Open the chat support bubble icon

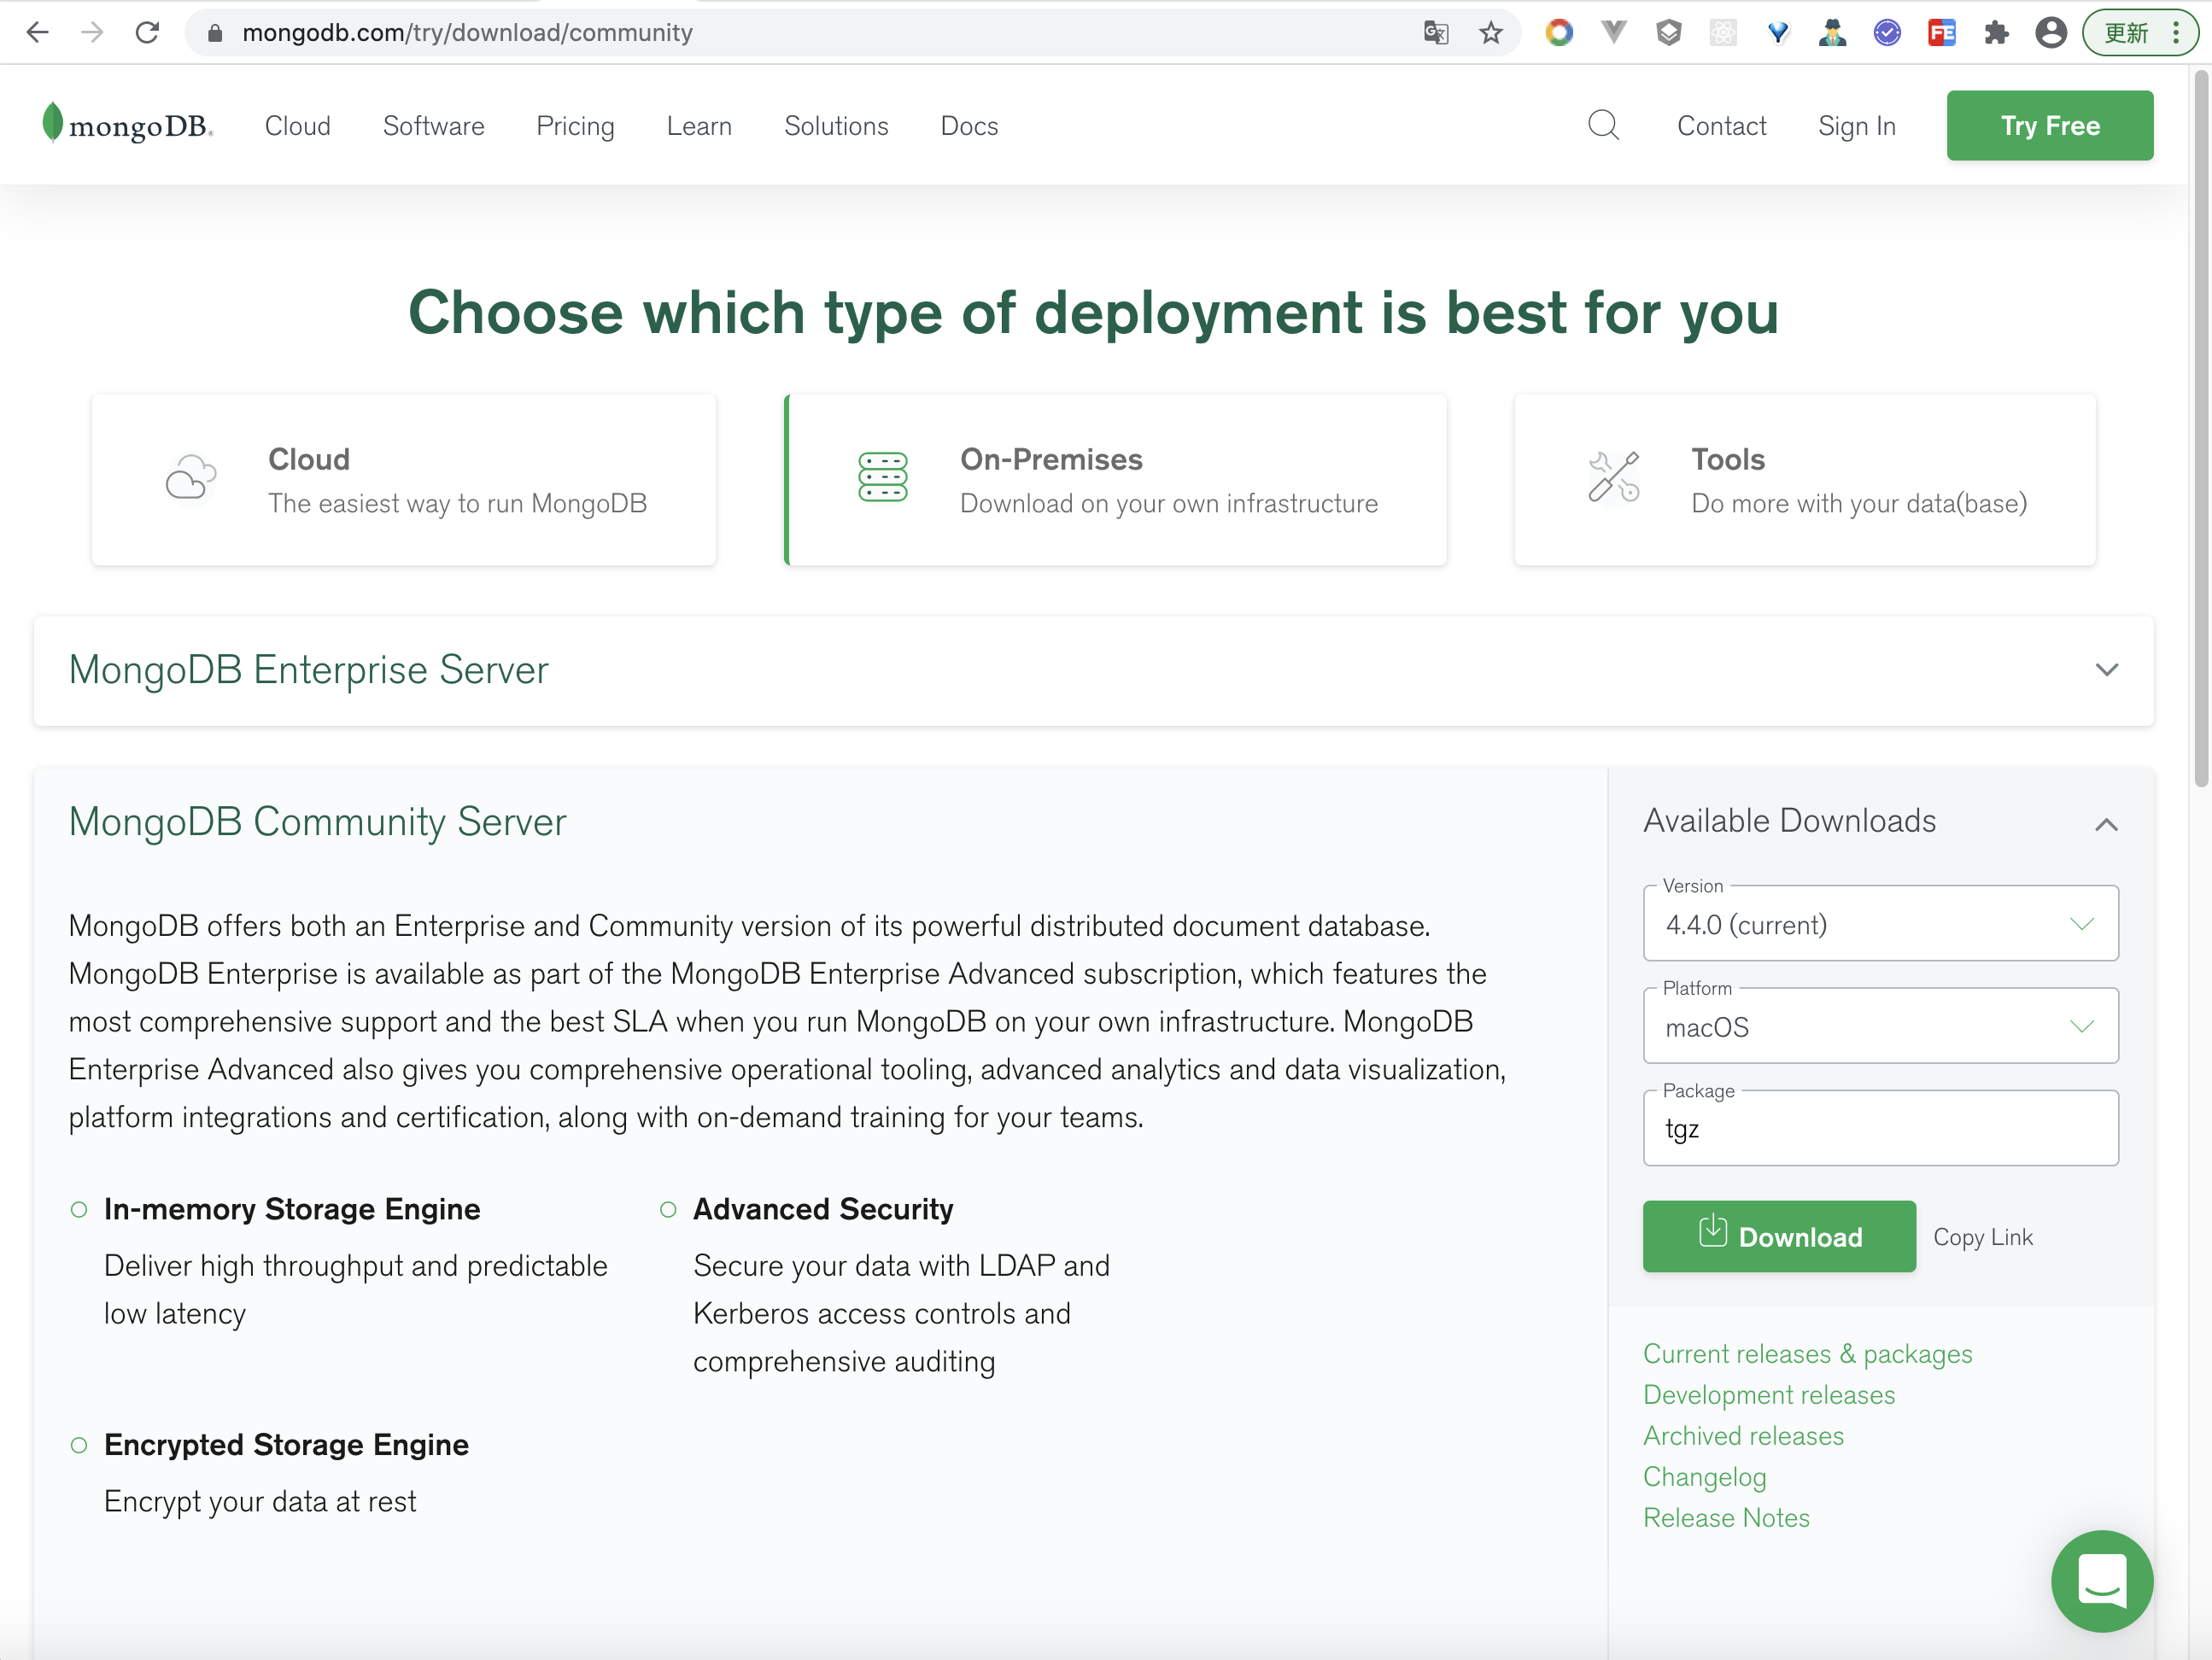click(x=2101, y=1580)
